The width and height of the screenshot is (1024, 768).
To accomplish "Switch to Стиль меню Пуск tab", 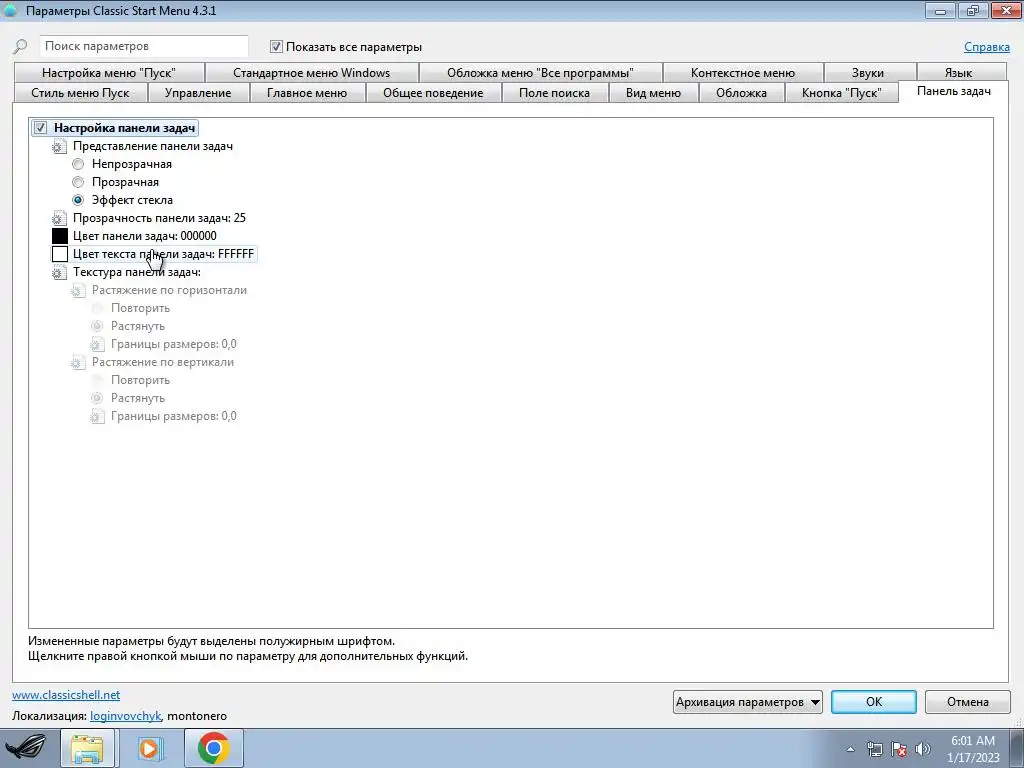I will [x=80, y=93].
